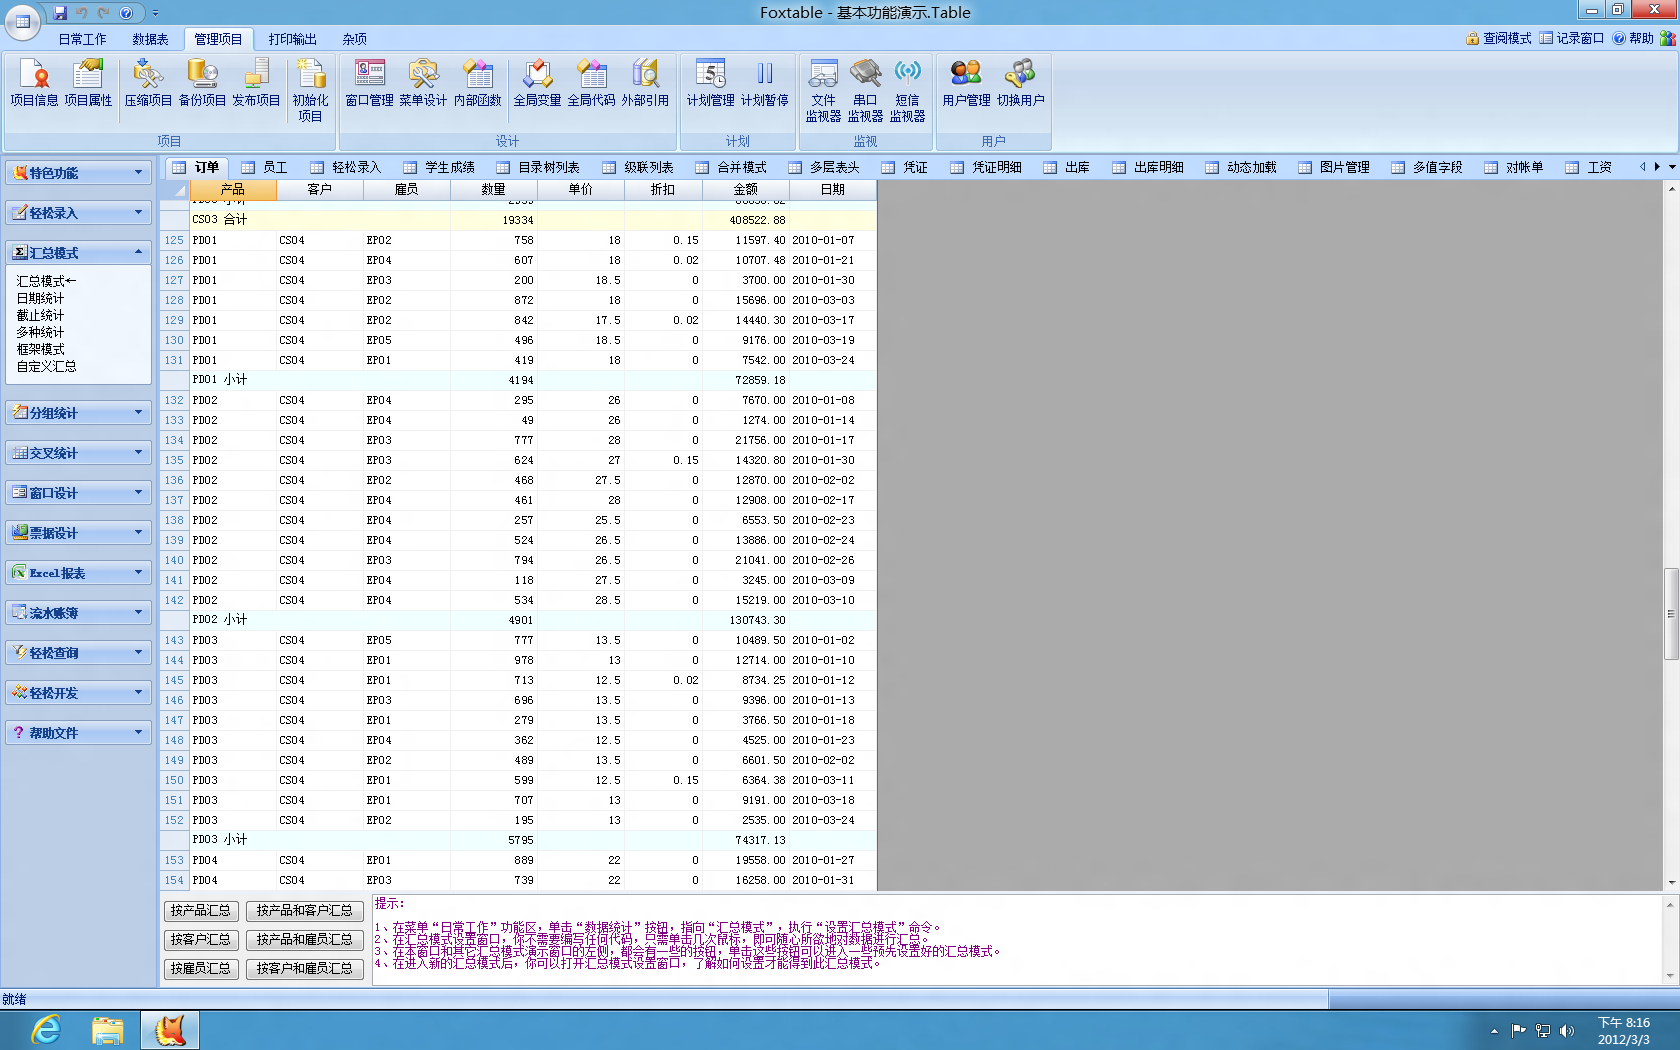Toggle 查阅模式 view mode
Image resolution: width=1680 pixels, height=1050 pixels.
pos(1498,38)
